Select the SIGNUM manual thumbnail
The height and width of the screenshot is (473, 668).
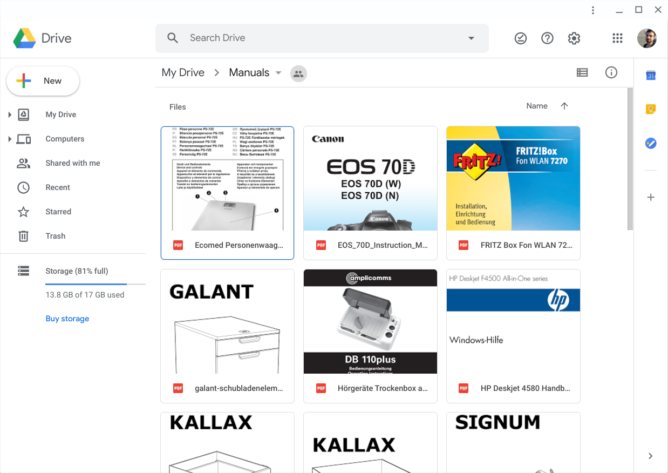pos(513,443)
